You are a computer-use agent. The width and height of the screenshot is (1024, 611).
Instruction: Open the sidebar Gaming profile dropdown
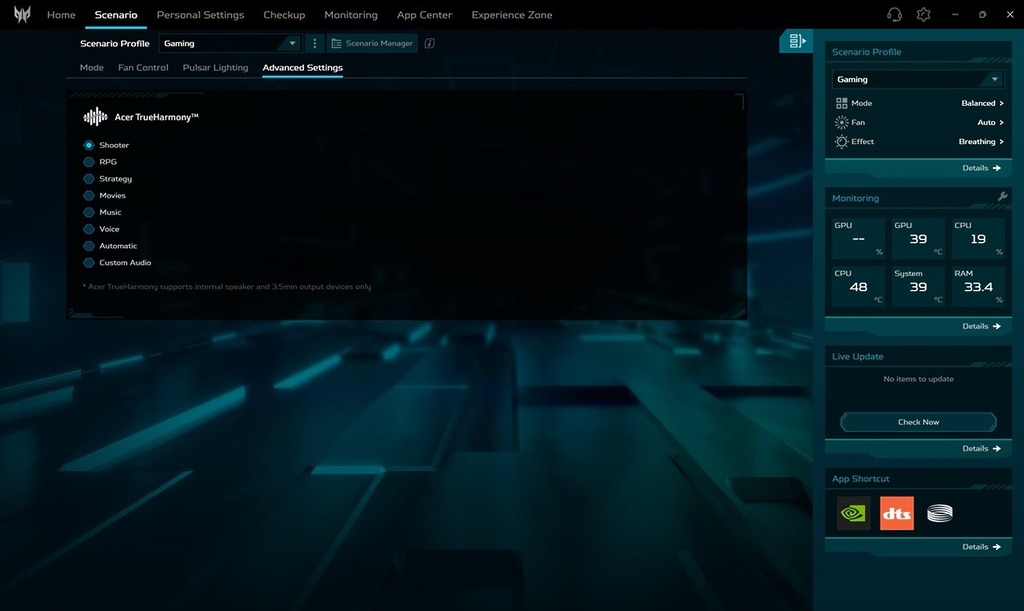point(918,79)
